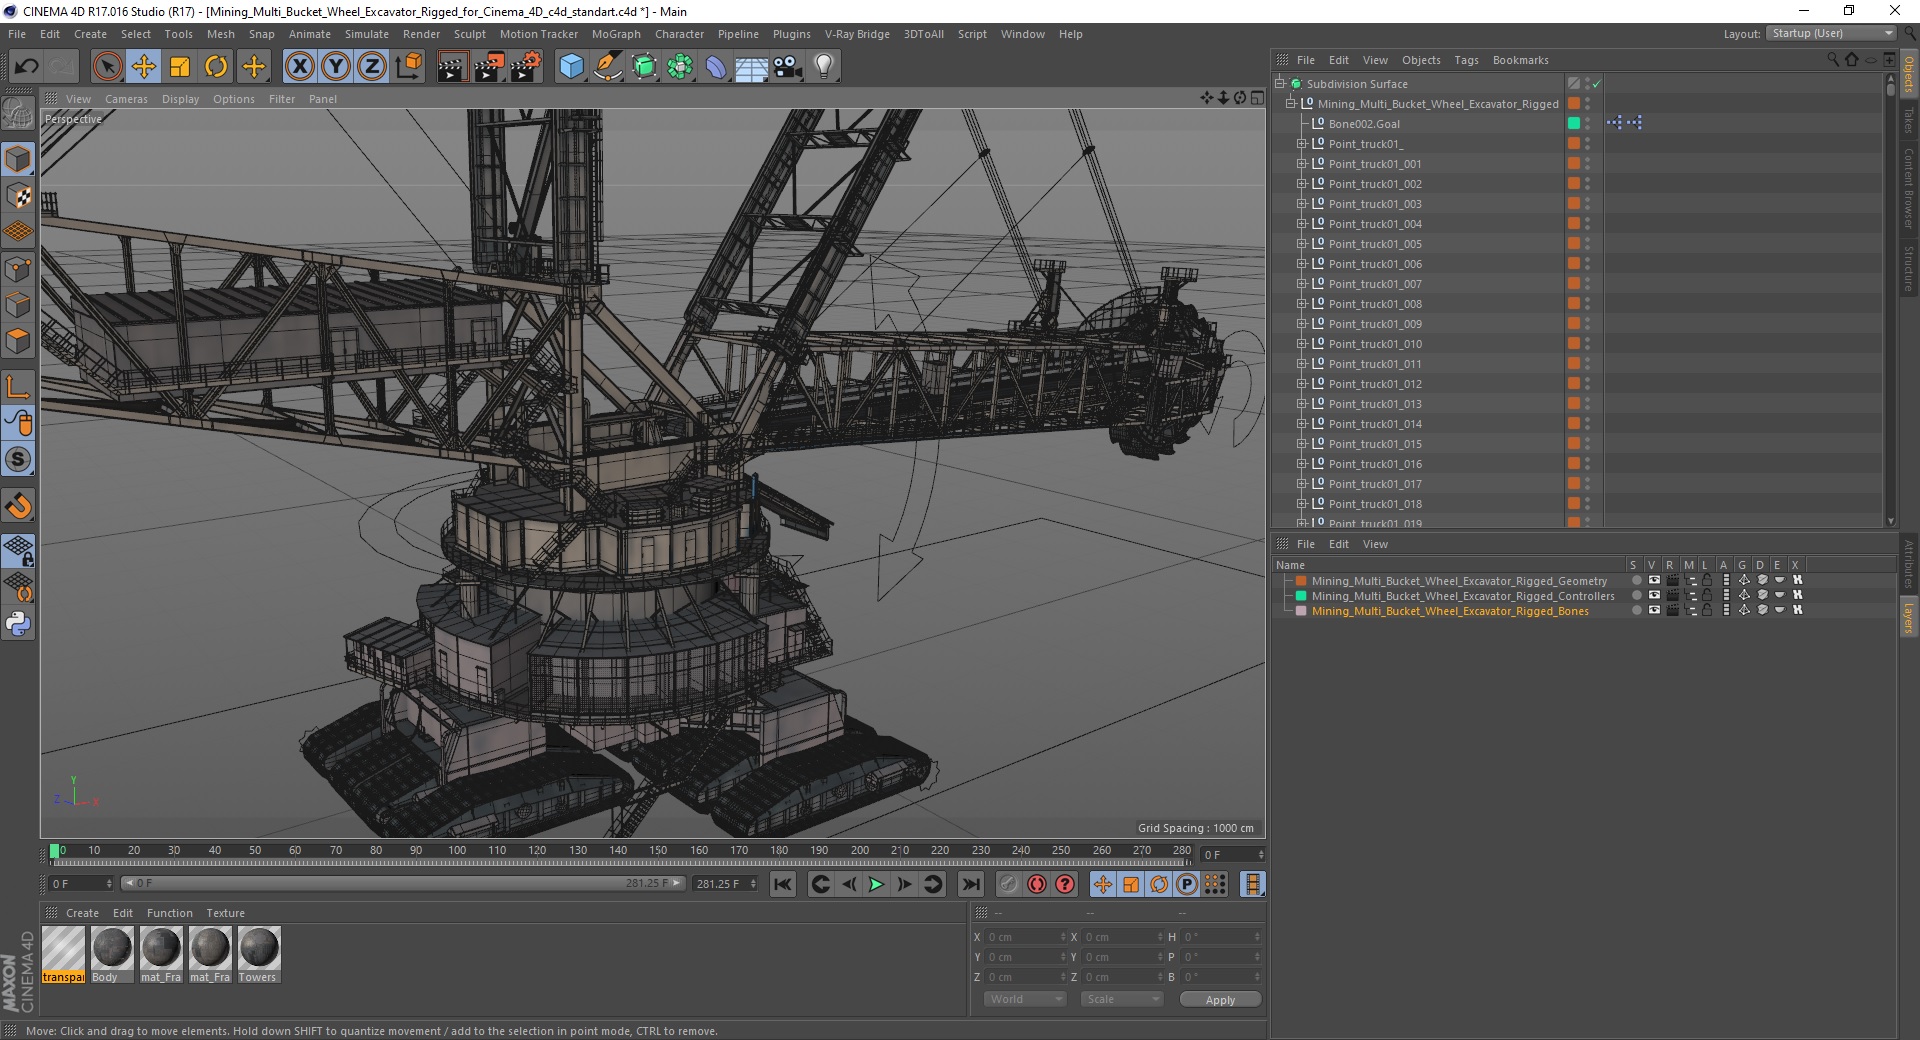Viewport: 1920px width, 1040px height.
Task: Select the Move tool in toolbar
Action: [144, 67]
